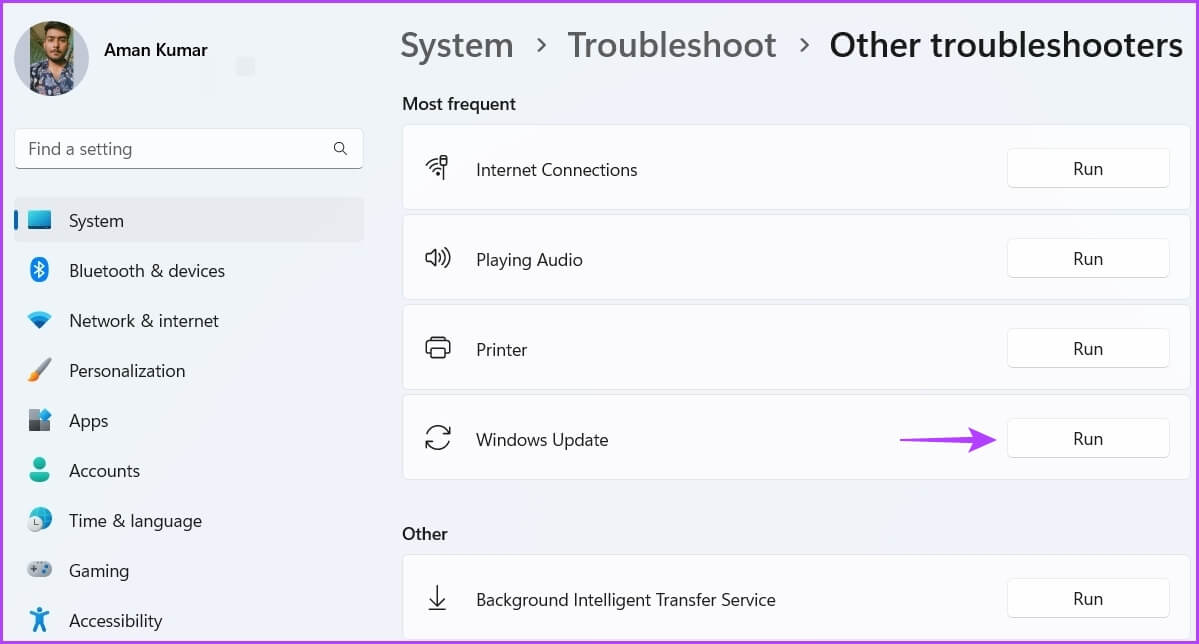Click the Aman Kumar account name
This screenshot has width=1199, height=644.
point(155,50)
